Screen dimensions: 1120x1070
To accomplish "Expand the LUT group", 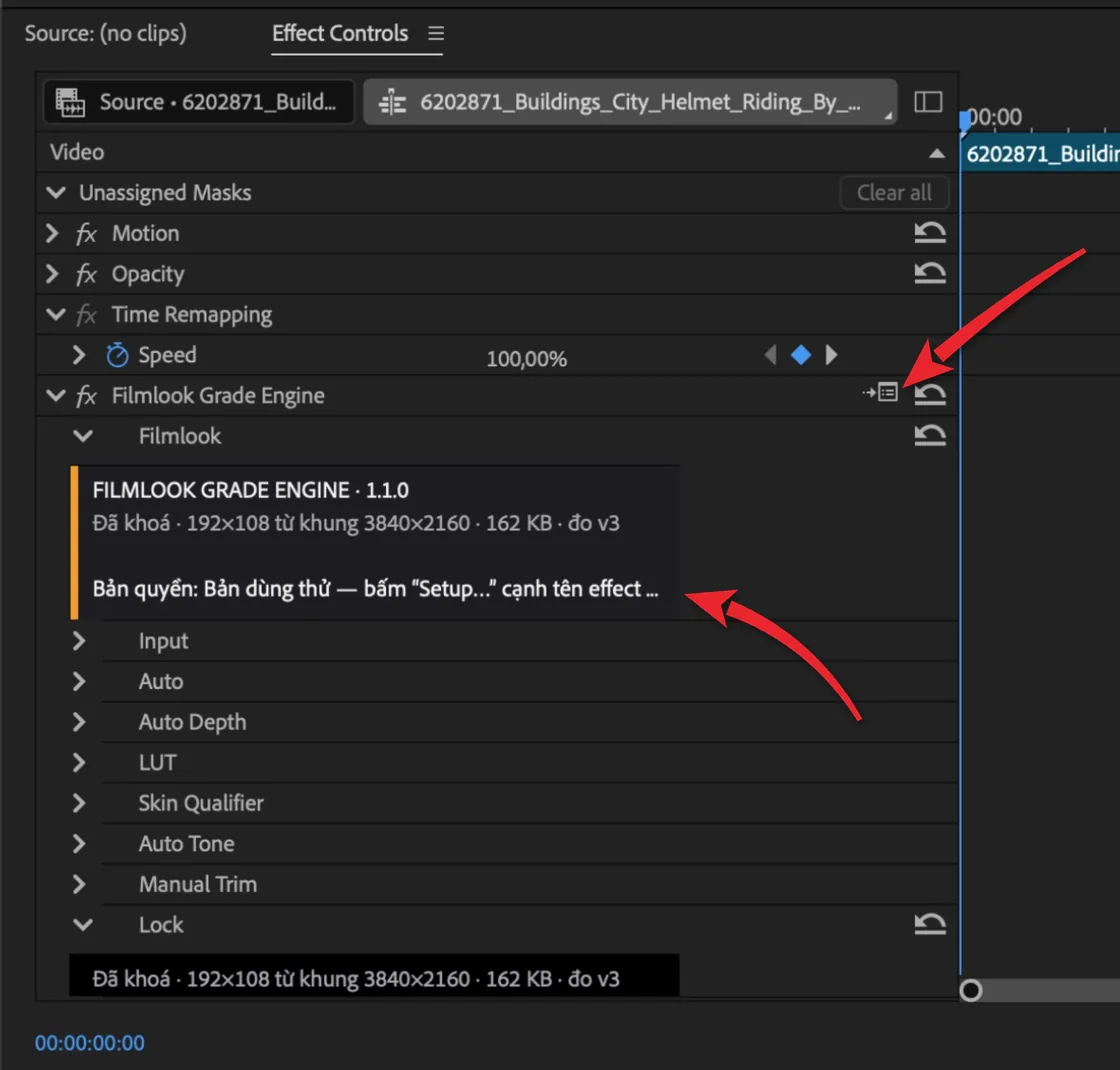I will click(79, 763).
